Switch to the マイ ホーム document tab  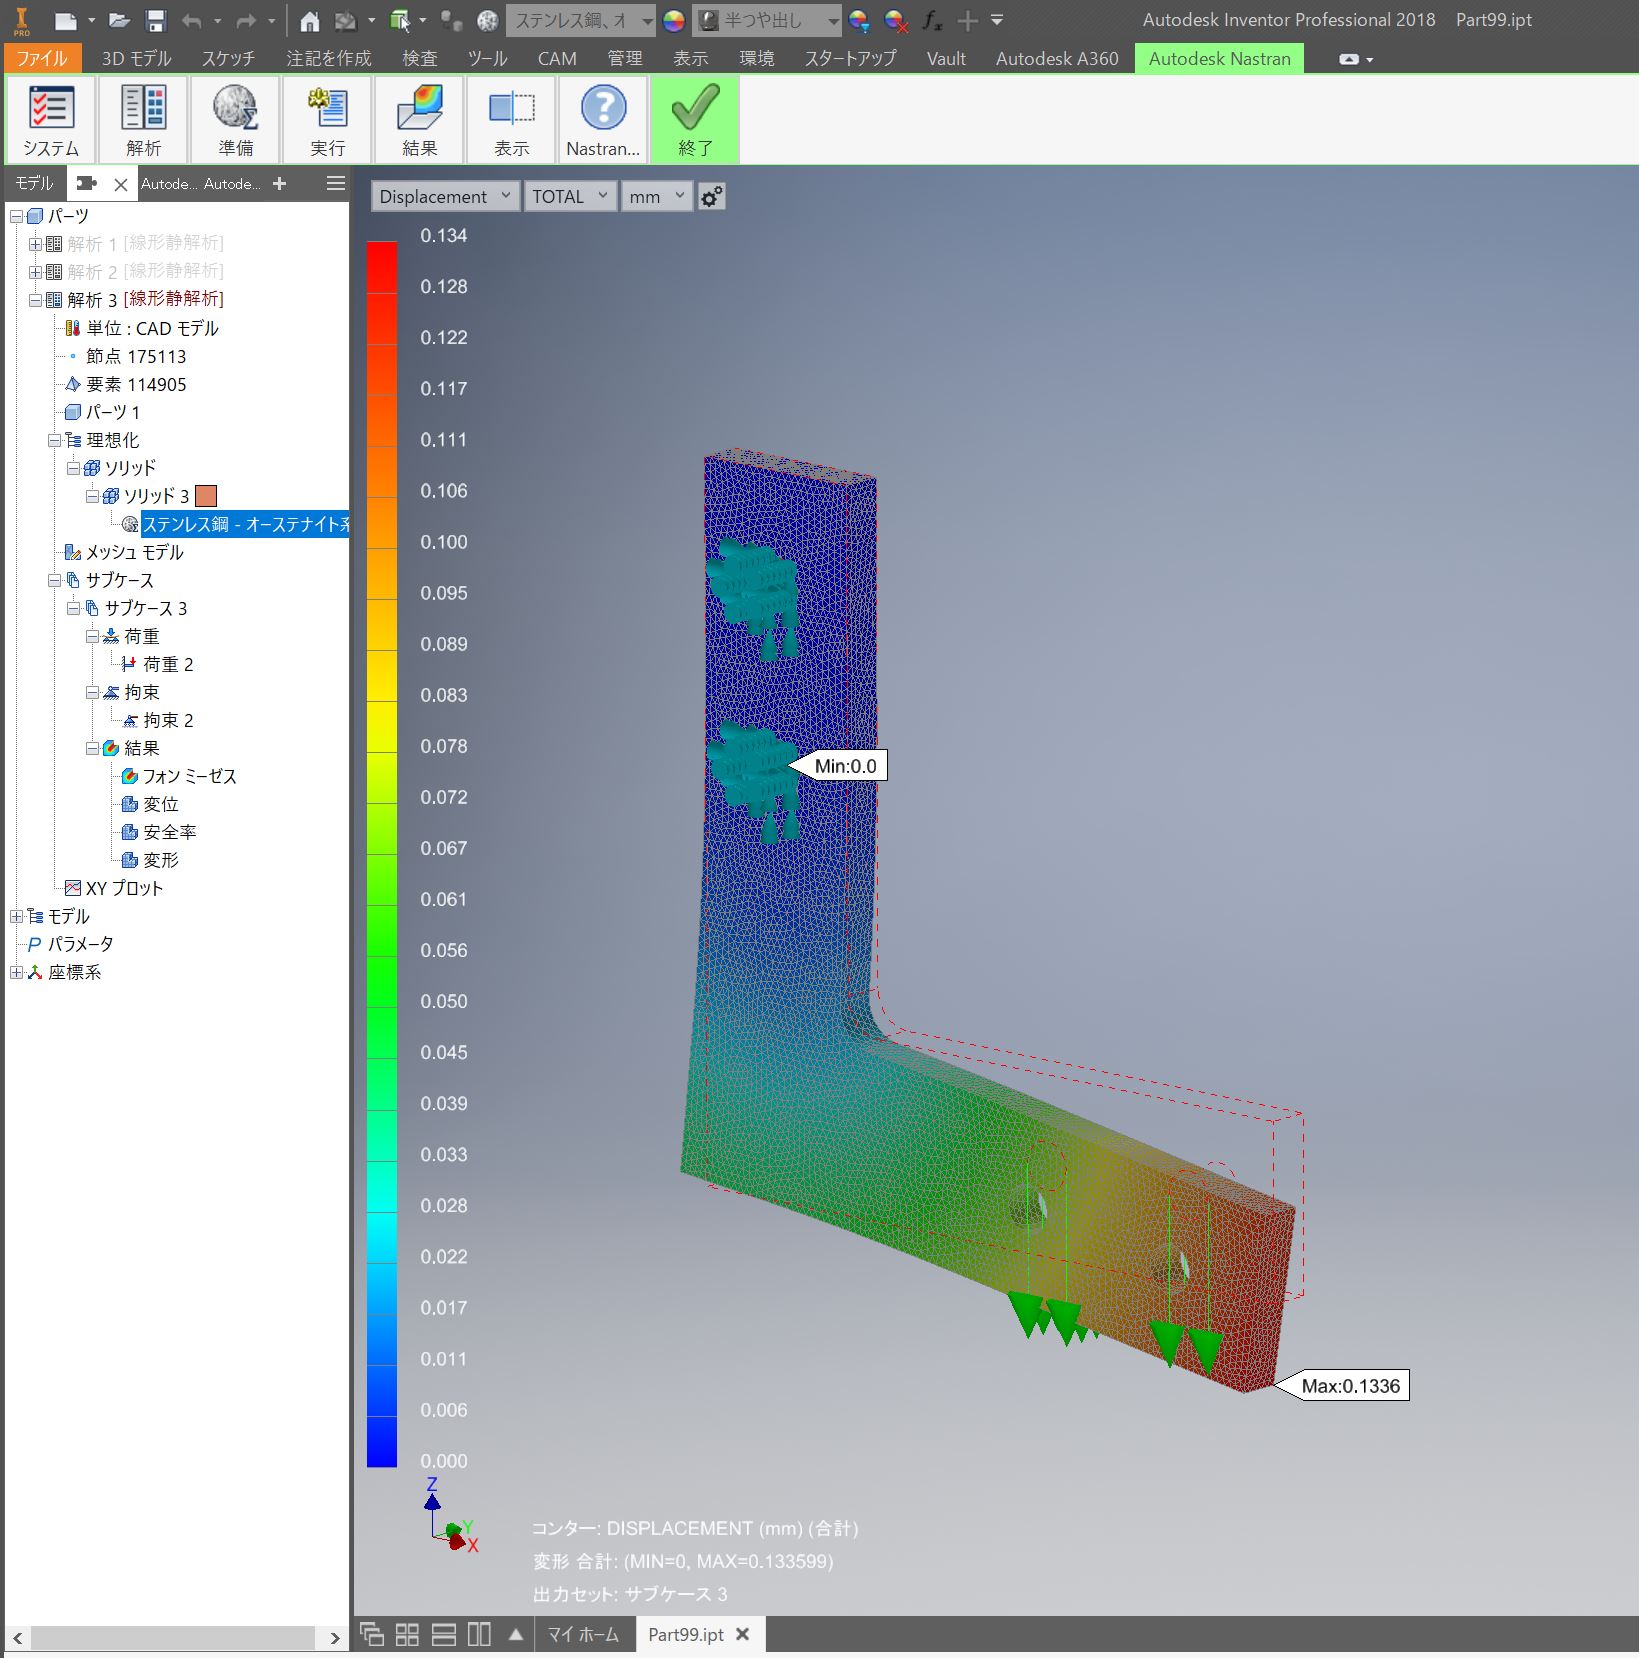[x=583, y=1634]
